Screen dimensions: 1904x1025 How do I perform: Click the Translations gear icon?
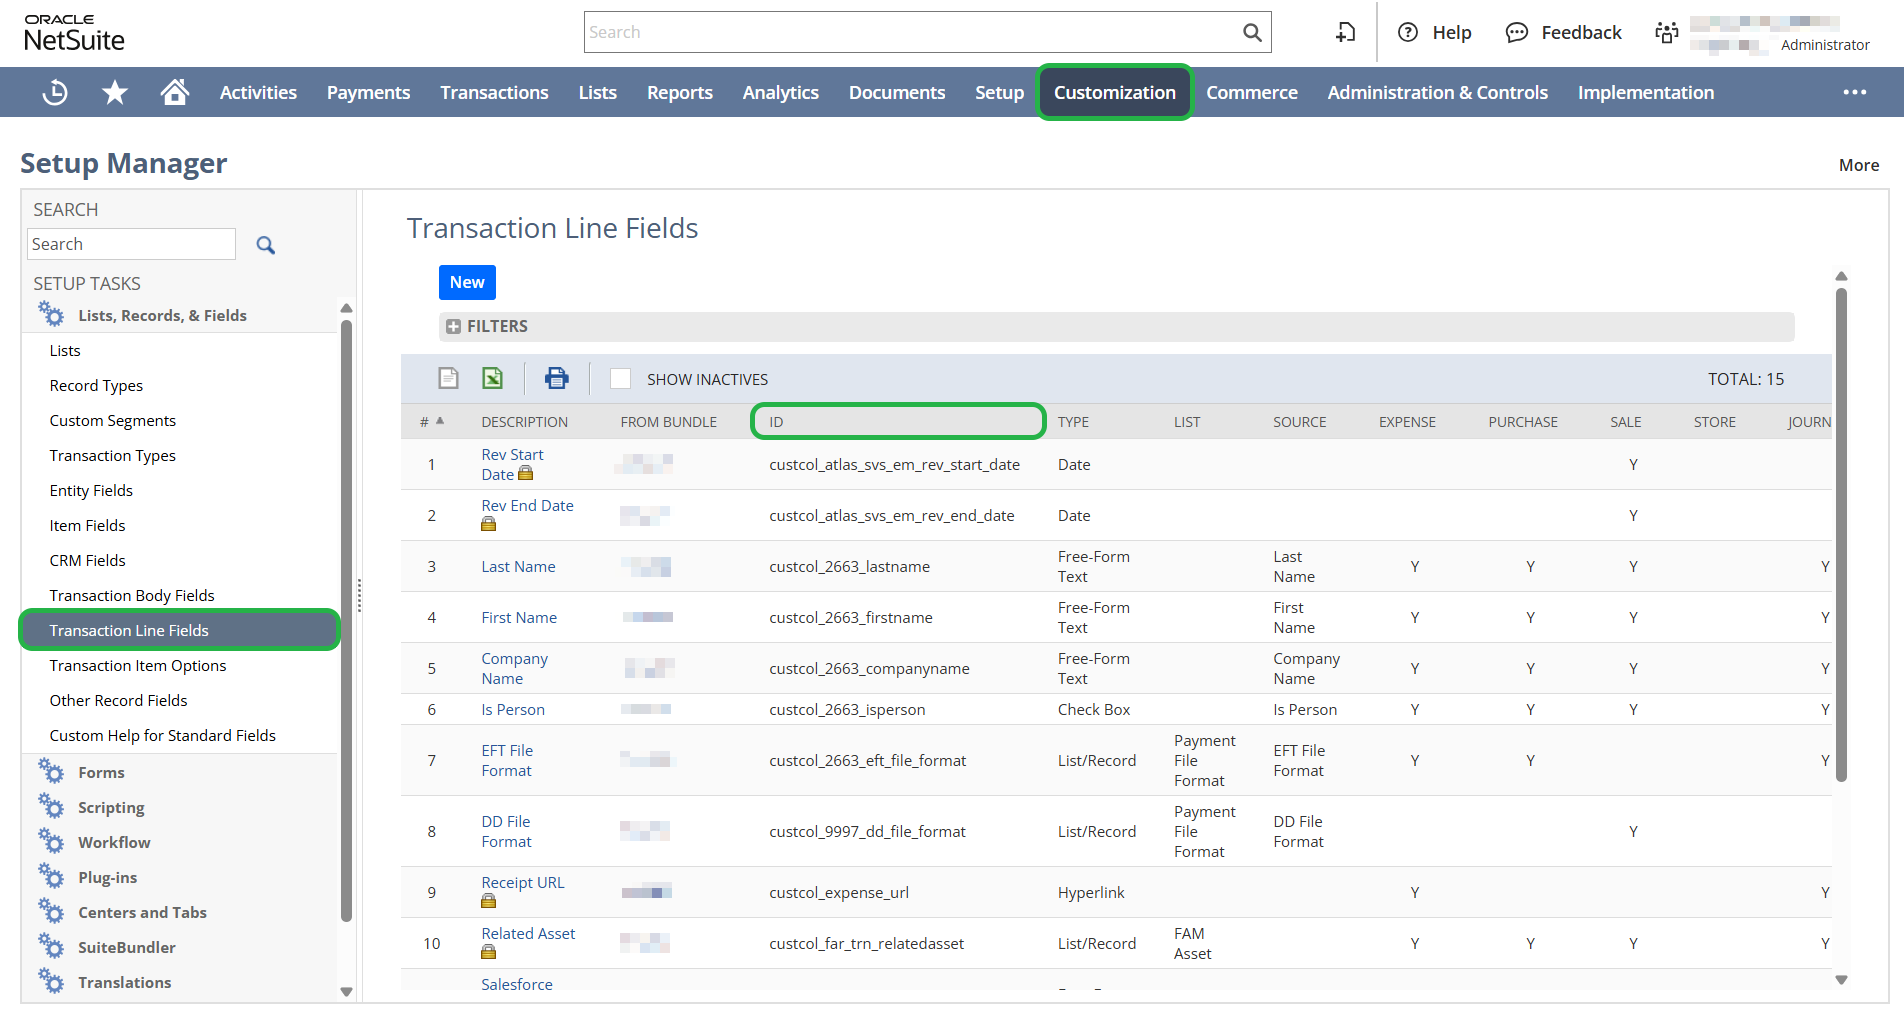pyautogui.click(x=51, y=981)
